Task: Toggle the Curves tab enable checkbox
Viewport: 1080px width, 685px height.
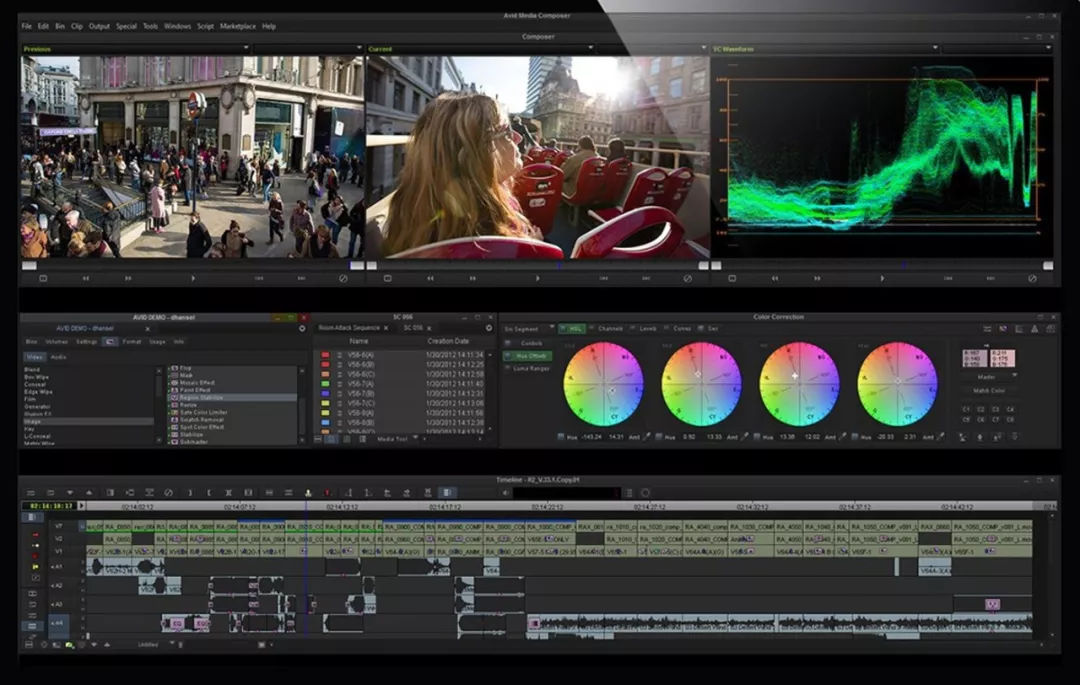Action: [x=666, y=328]
